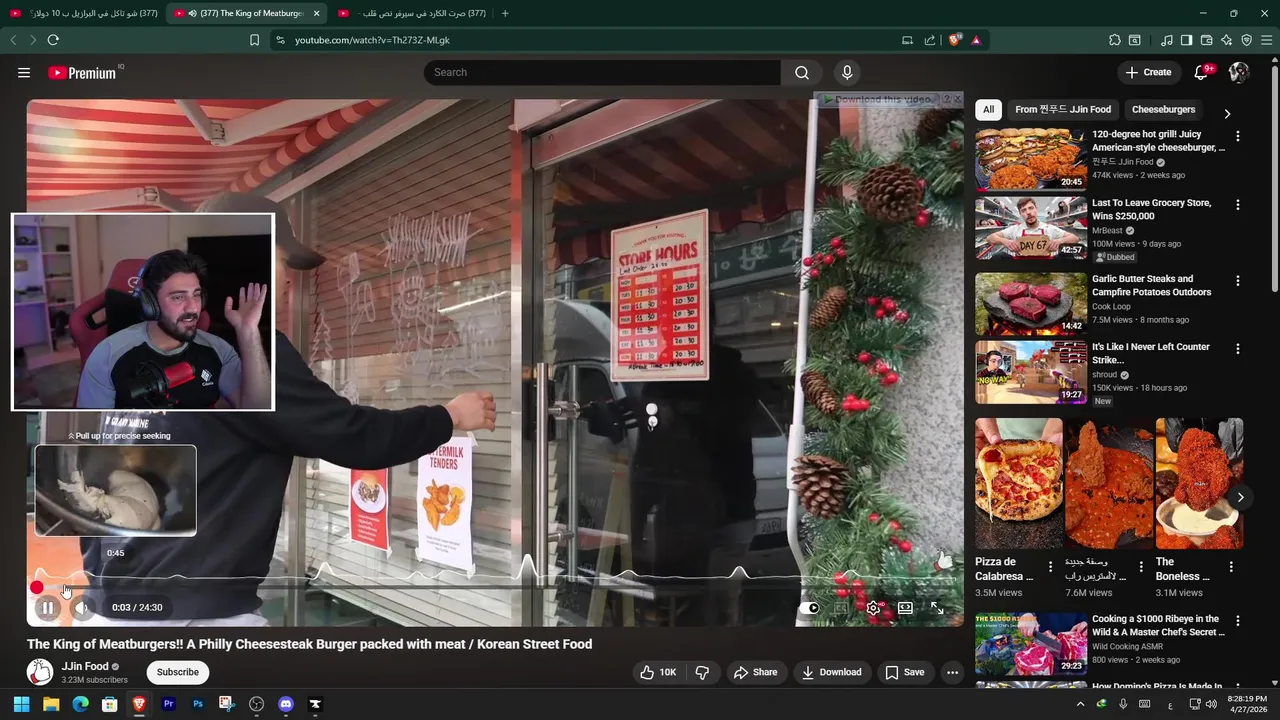The height and width of the screenshot is (720, 1280).
Task: Open more options for 120-degree hot grill video
Action: click(1238, 136)
